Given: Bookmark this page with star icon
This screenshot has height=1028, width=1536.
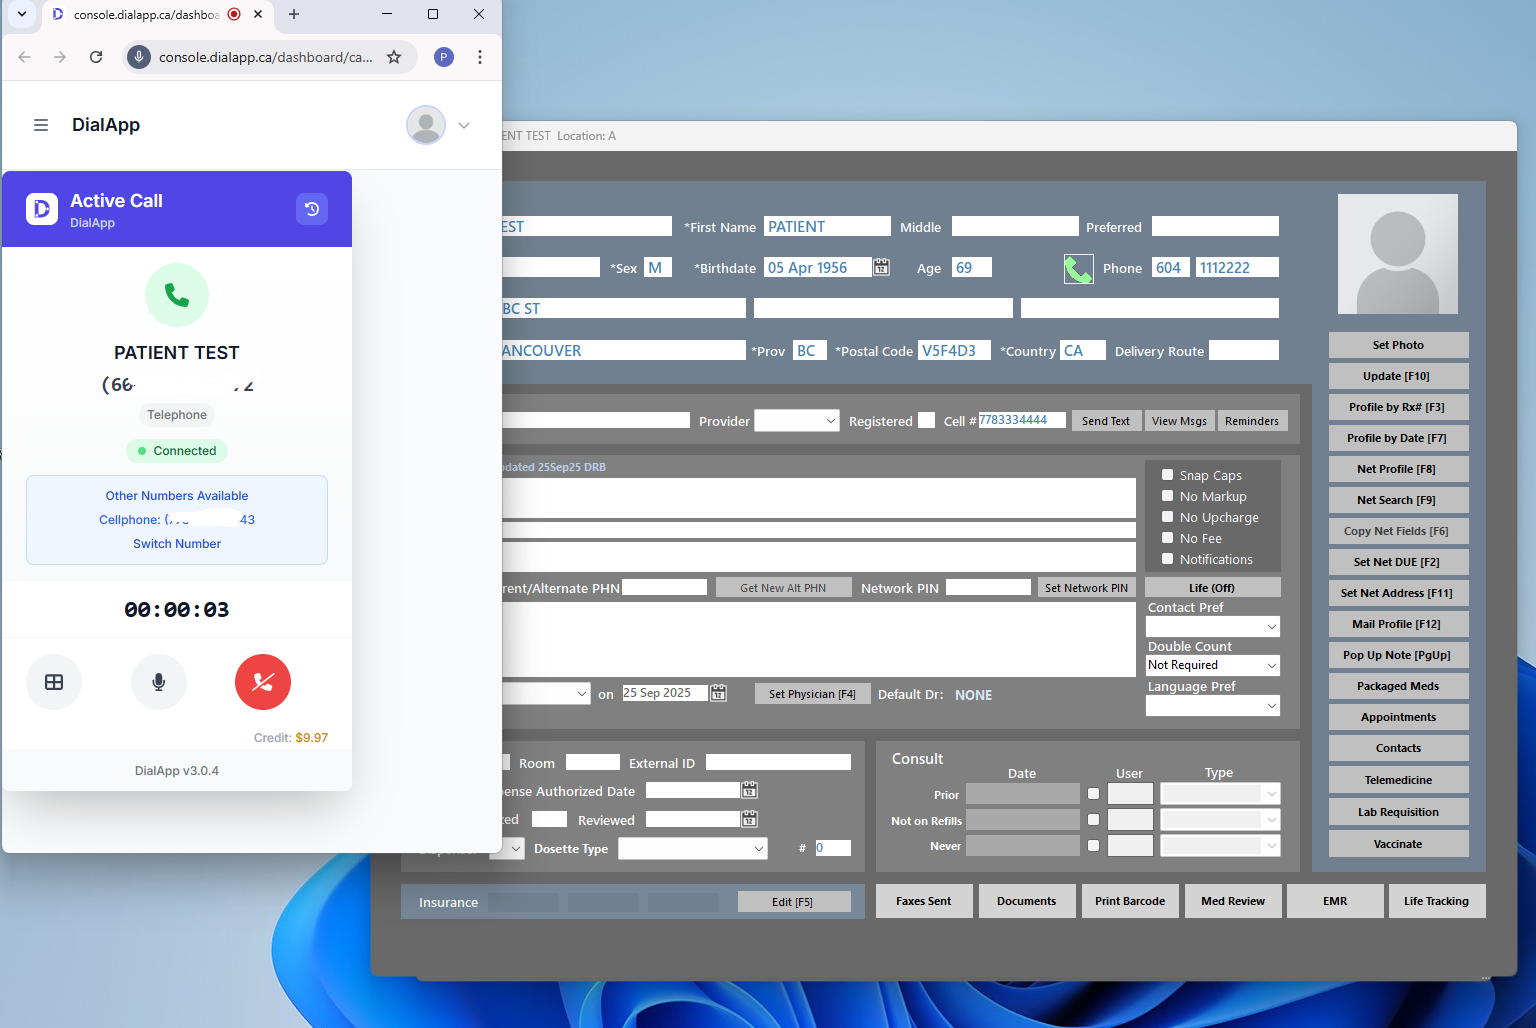Looking at the screenshot, I should pyautogui.click(x=394, y=57).
